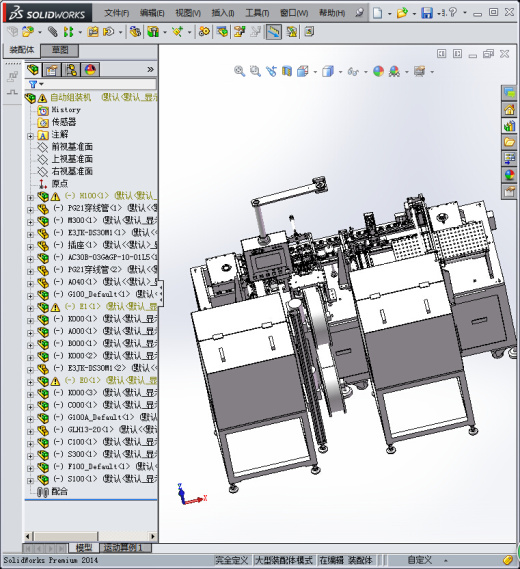Expand the M100<1> component node
520x569 pixels.
click(30, 198)
